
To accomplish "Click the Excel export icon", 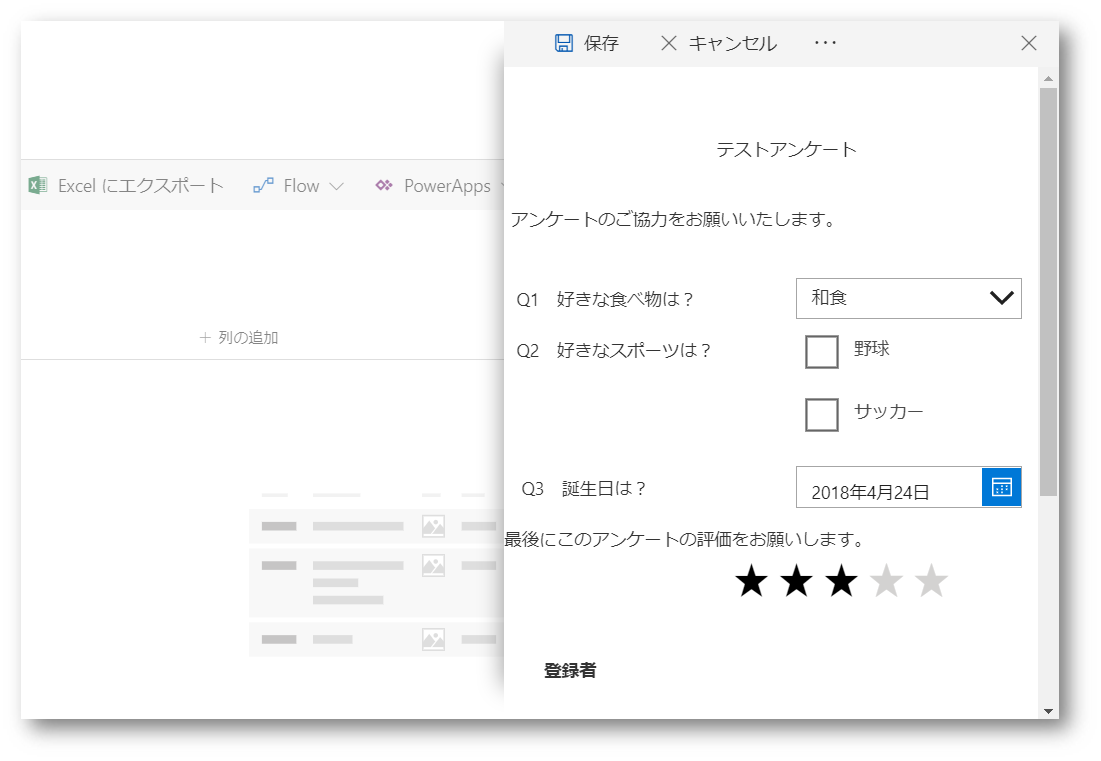I will point(38,185).
